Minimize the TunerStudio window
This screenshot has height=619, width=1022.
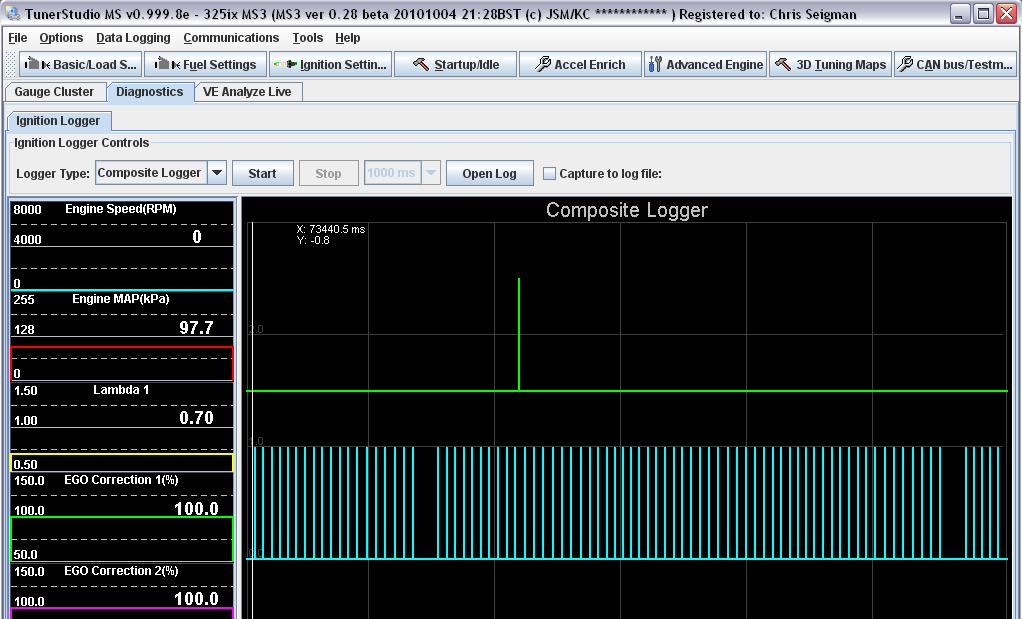[x=959, y=14]
